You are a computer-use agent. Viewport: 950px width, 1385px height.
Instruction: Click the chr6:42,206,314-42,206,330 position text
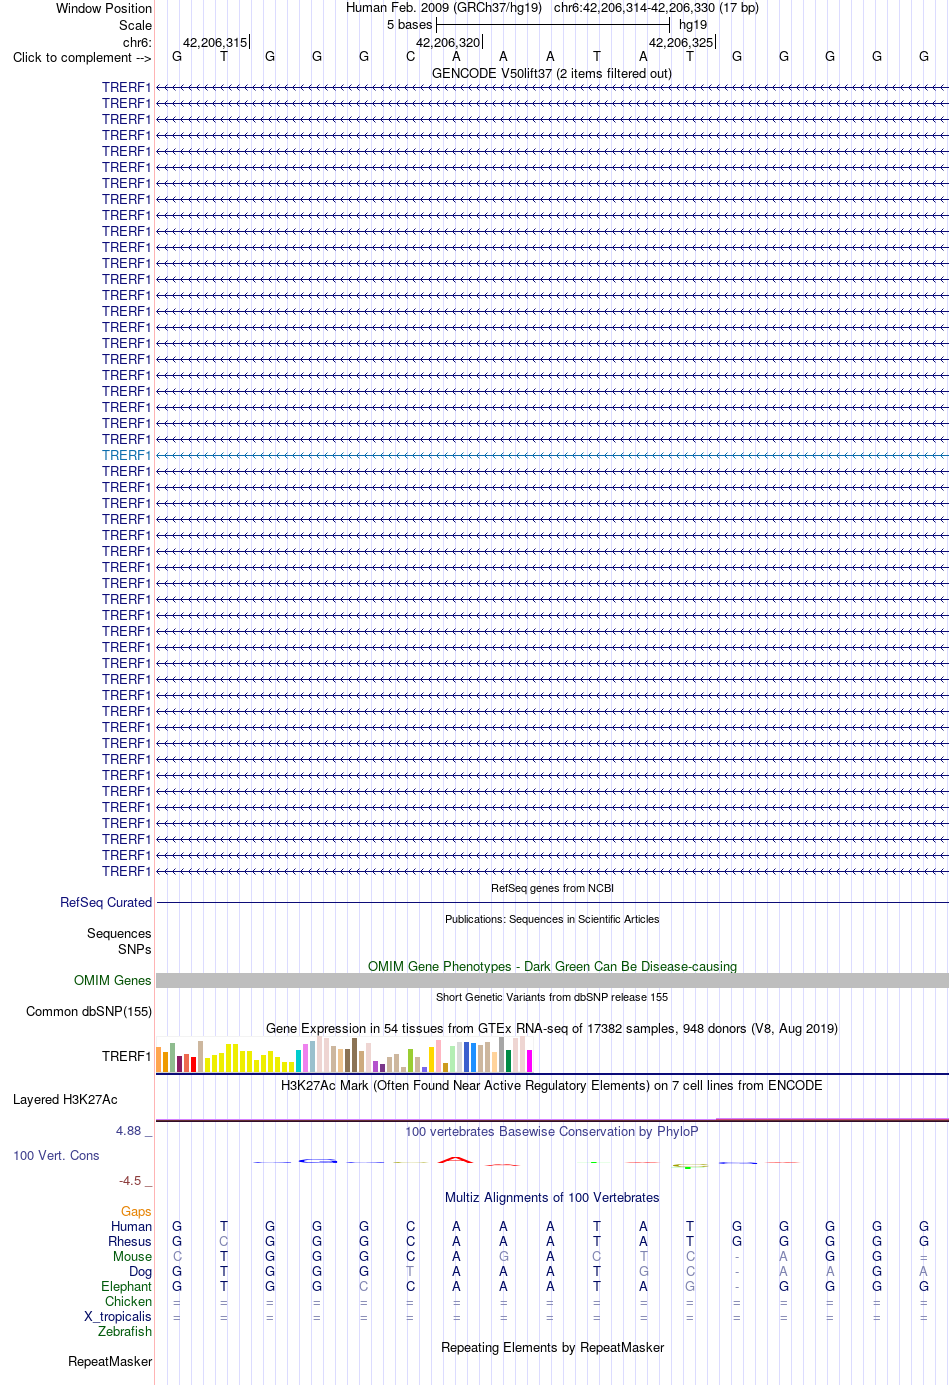coord(634,8)
